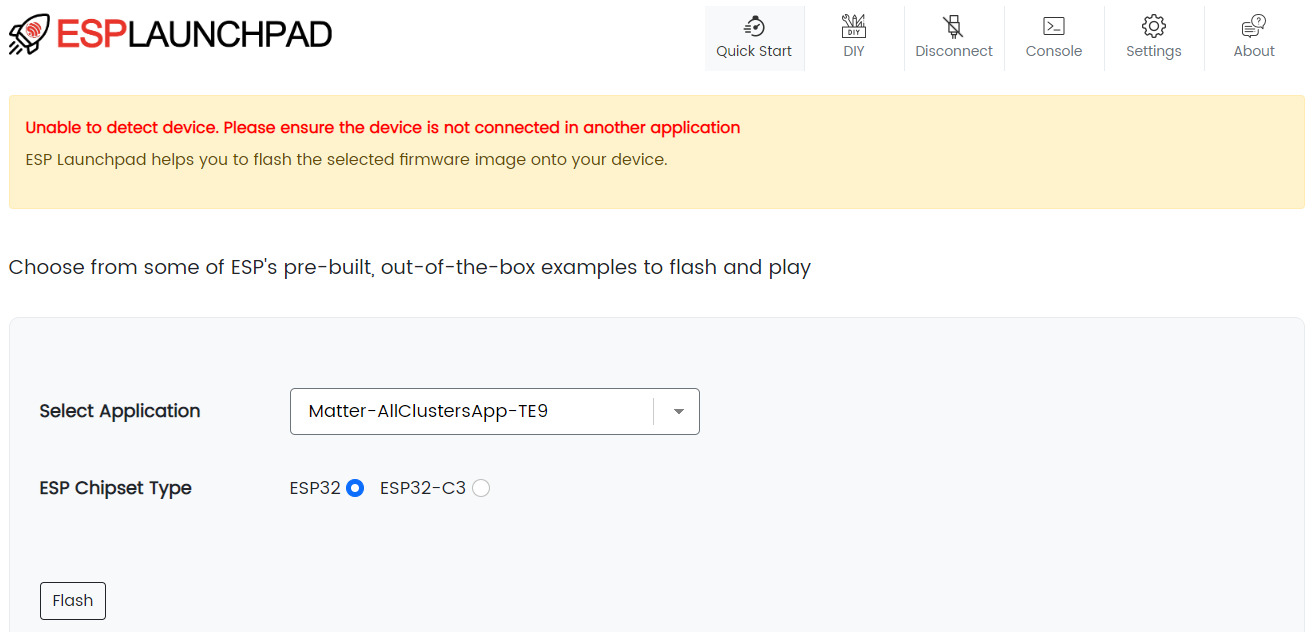The width and height of the screenshot is (1311, 632).
Task: Click the Quick Start clock icon
Action: coord(754,26)
